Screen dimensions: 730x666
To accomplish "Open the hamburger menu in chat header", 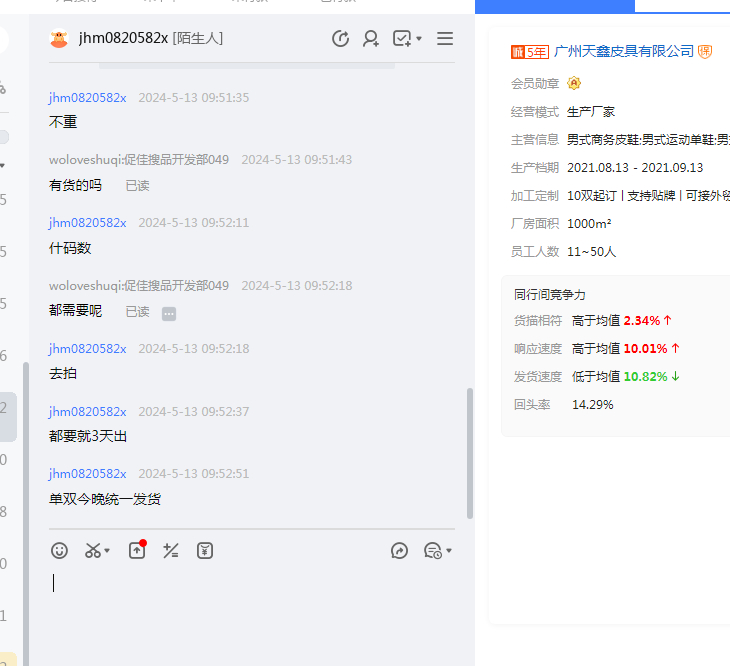I will click(445, 39).
